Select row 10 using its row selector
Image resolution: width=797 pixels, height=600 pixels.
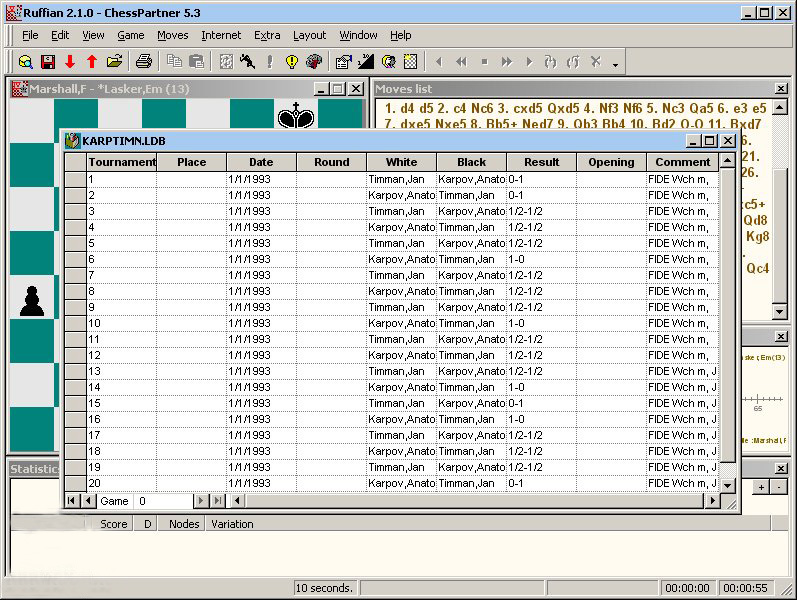(x=75, y=323)
